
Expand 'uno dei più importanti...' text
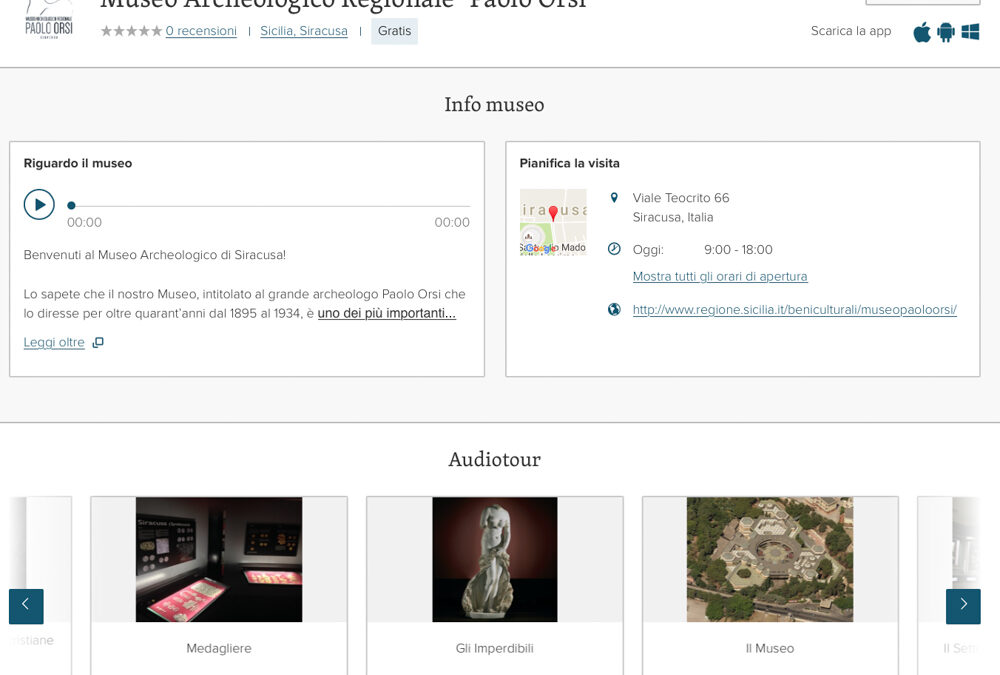[386, 313]
